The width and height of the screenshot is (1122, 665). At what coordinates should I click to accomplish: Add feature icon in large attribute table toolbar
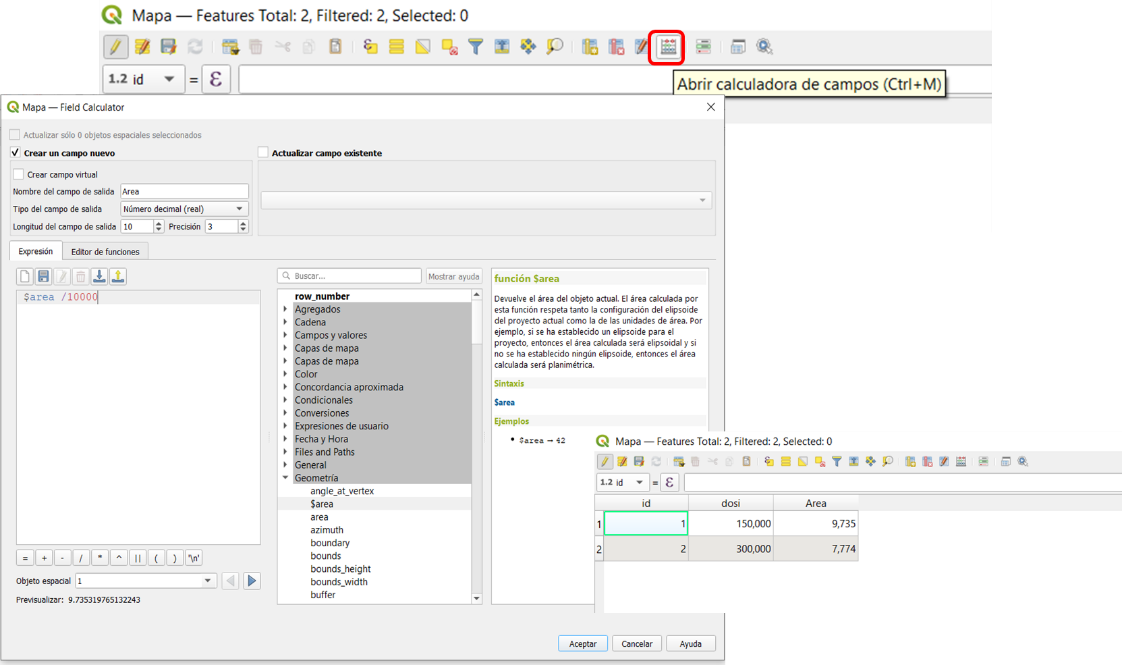(x=230, y=47)
